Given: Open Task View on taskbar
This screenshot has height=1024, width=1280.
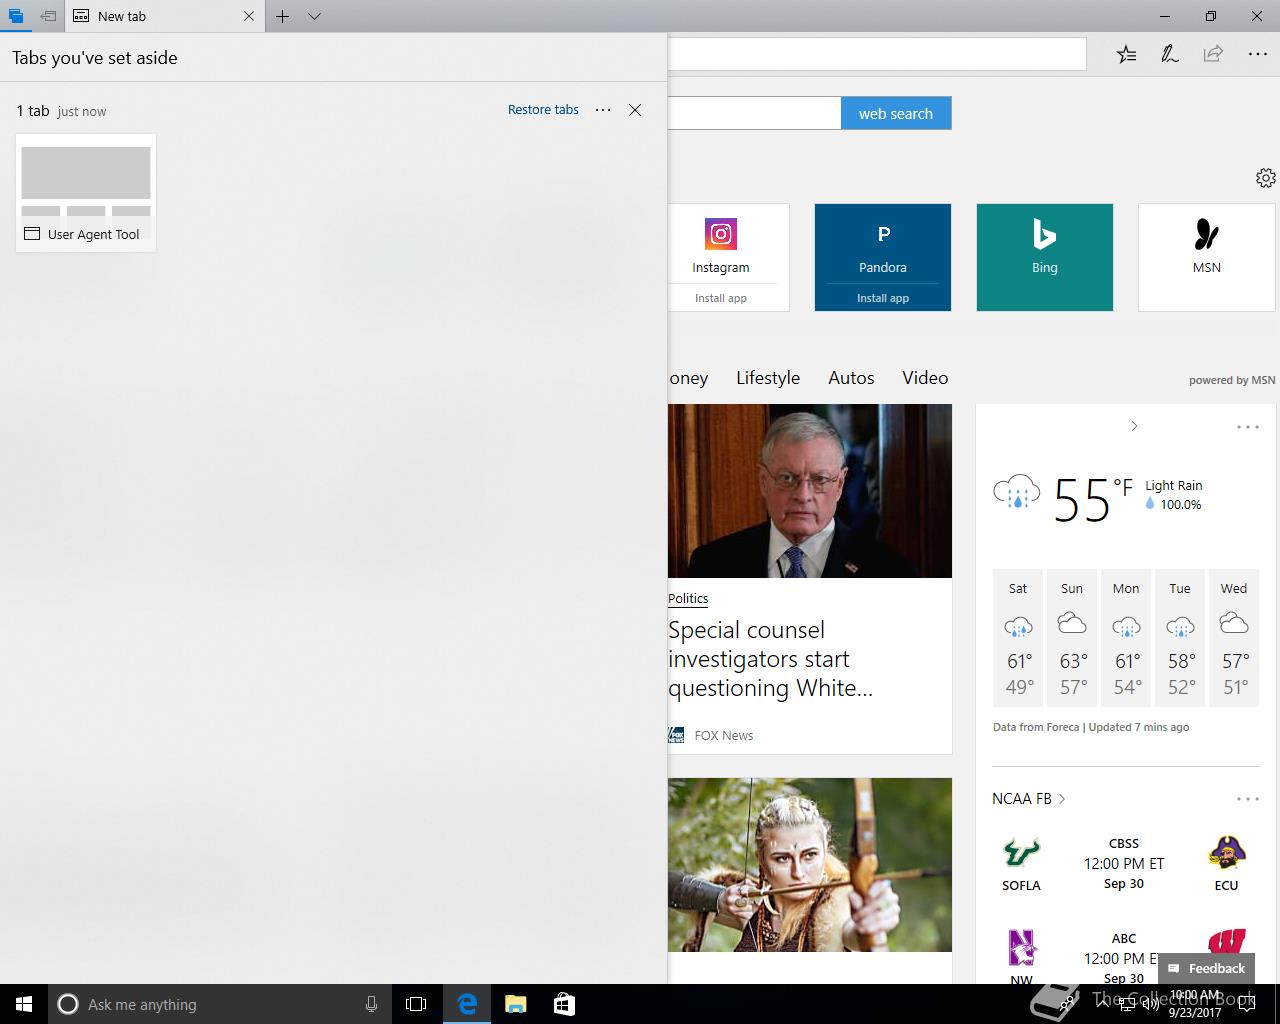Looking at the screenshot, I should click(x=416, y=1004).
